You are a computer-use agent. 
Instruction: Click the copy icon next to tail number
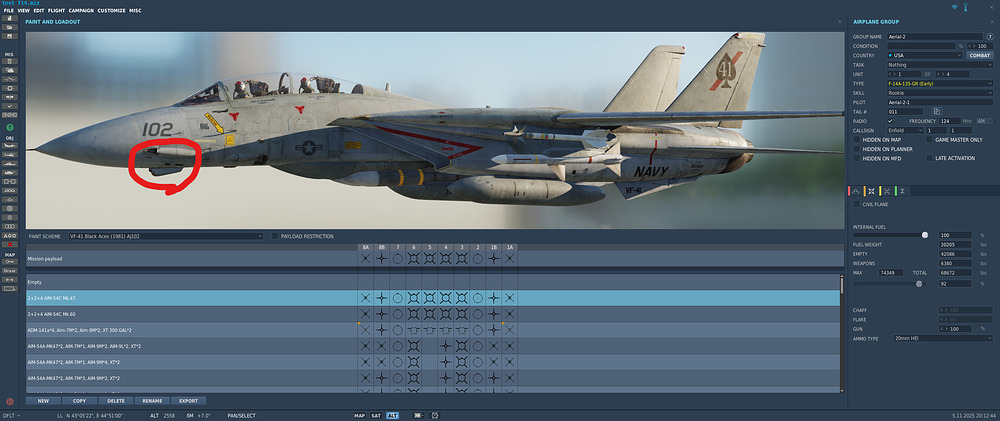tap(938, 111)
